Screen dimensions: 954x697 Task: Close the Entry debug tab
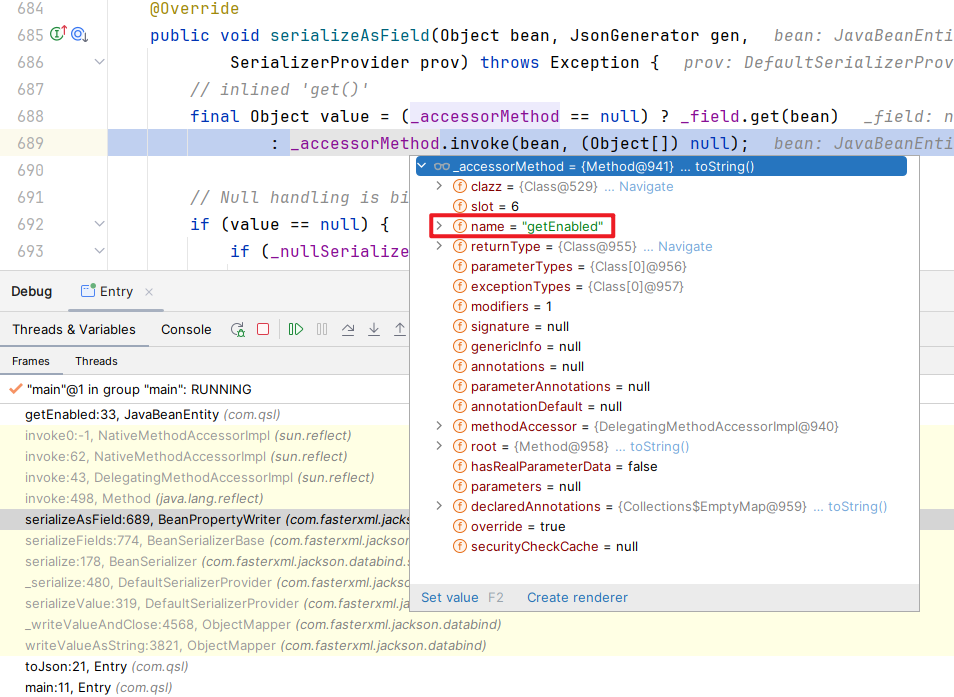(x=149, y=292)
